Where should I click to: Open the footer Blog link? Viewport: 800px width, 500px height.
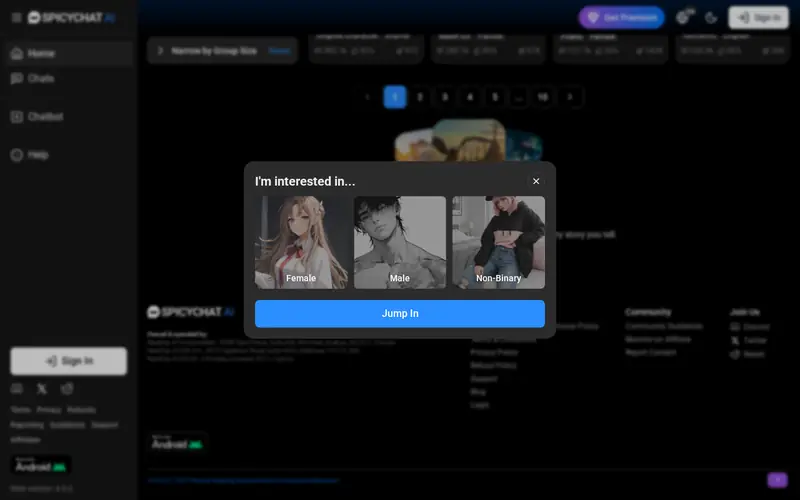point(478,392)
